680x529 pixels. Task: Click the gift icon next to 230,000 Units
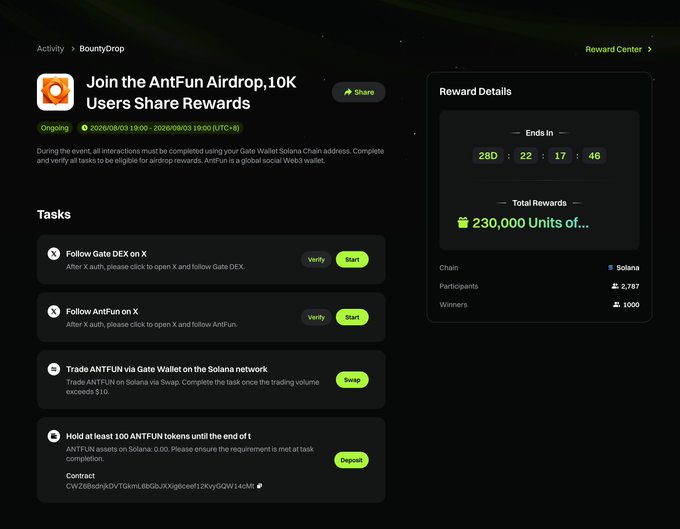(x=463, y=222)
